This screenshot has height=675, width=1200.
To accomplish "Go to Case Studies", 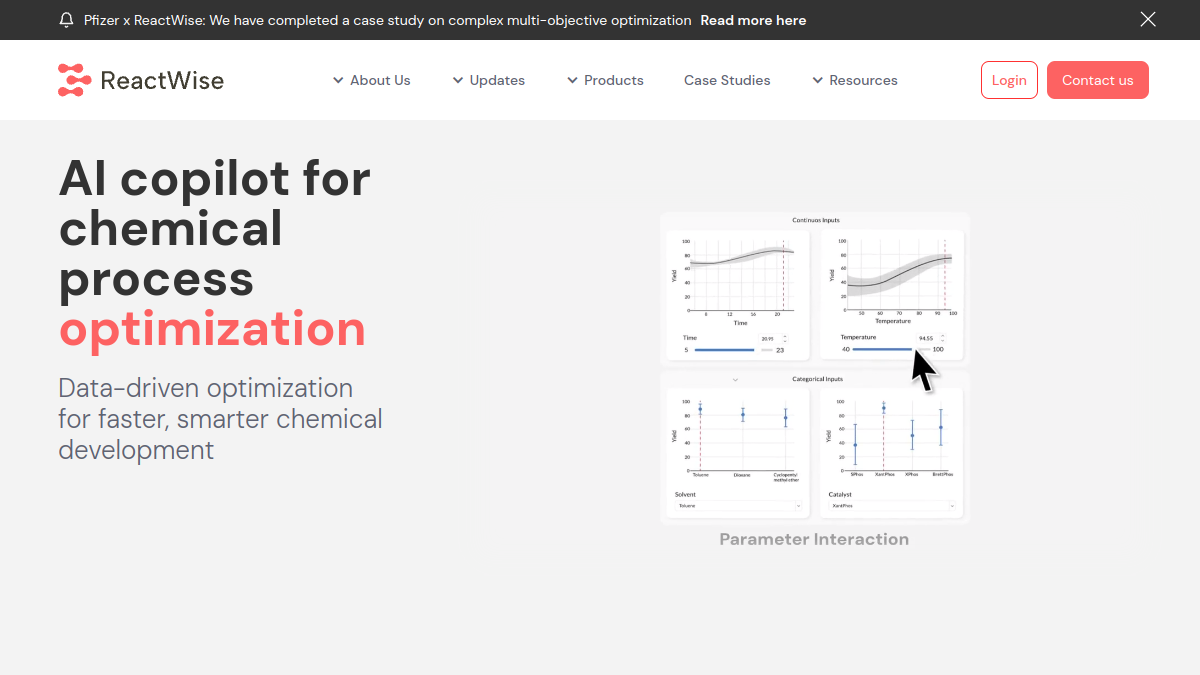I will point(727,80).
